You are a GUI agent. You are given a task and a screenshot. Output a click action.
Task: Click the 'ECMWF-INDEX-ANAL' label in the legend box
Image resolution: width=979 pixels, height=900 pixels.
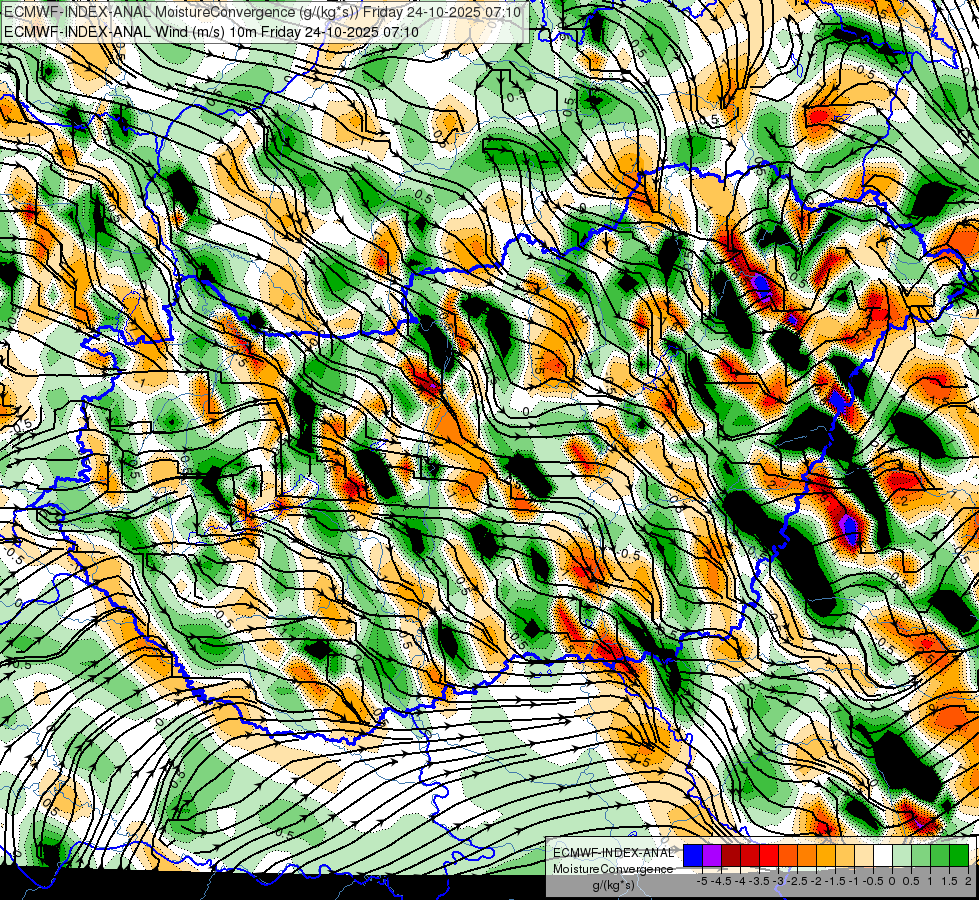click(x=614, y=853)
